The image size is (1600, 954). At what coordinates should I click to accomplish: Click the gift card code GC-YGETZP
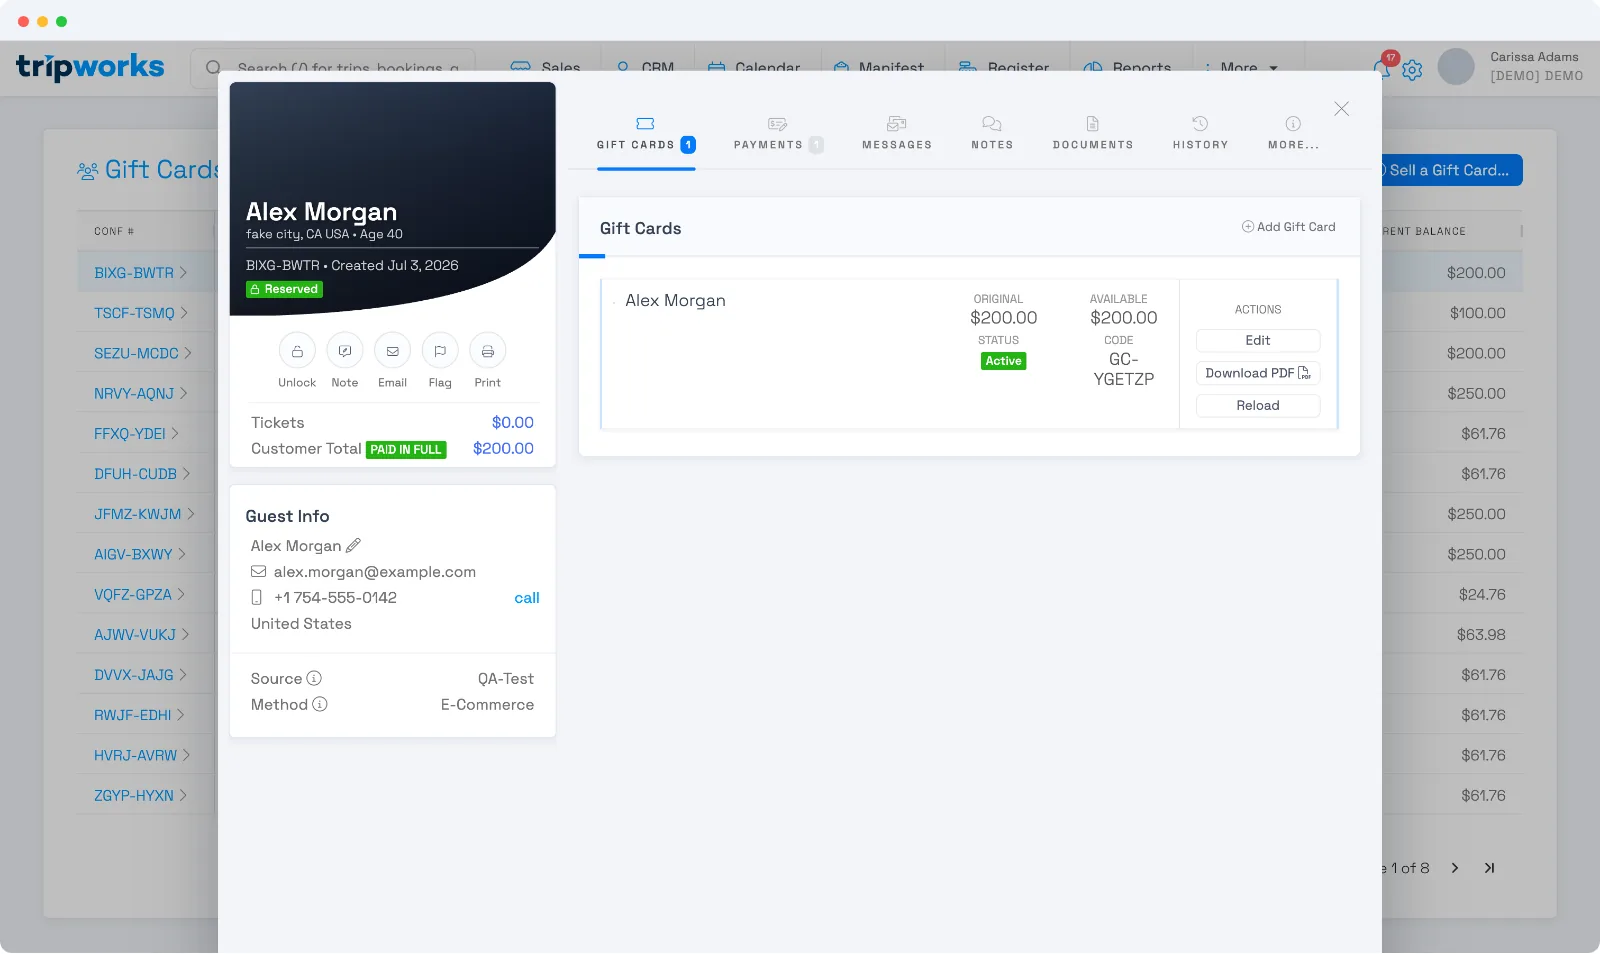[x=1124, y=369]
